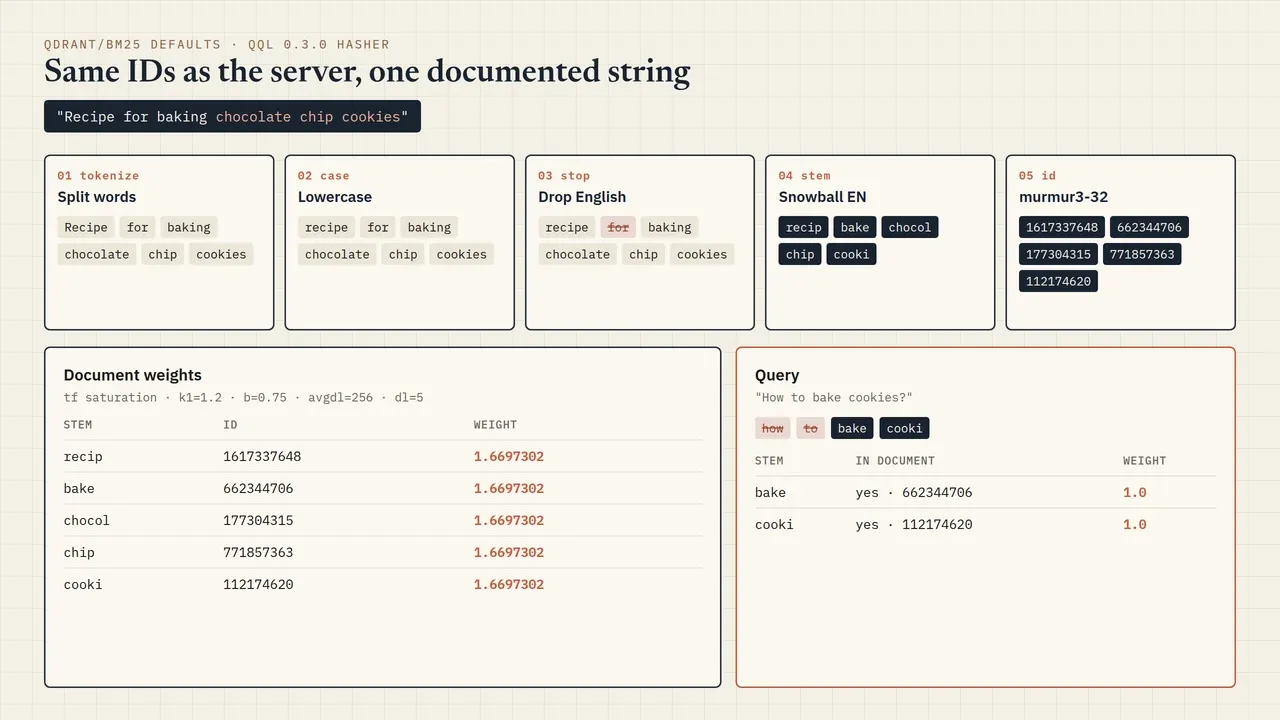Select struck-through "how" chip in Query panel

pyautogui.click(x=773, y=428)
